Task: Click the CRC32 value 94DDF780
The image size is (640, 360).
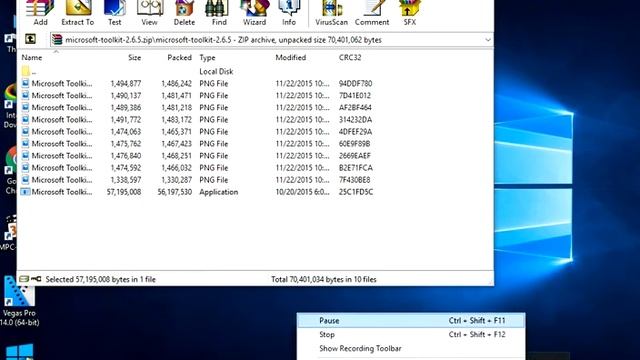Action: pyautogui.click(x=355, y=83)
